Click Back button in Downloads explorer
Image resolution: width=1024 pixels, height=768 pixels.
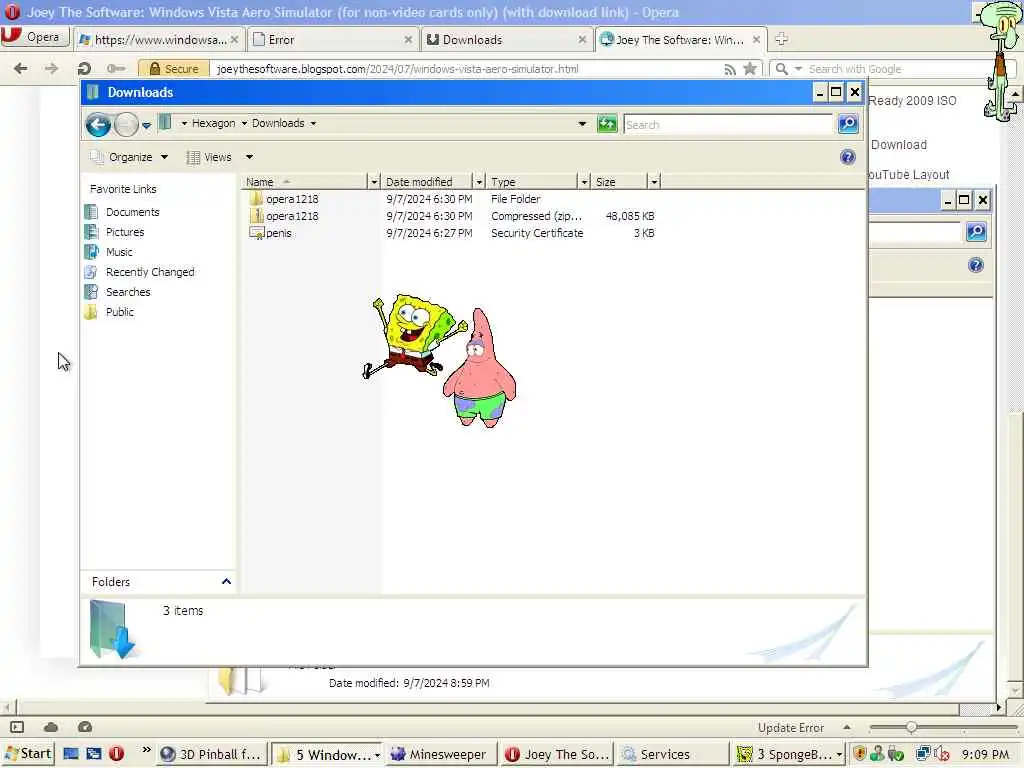click(x=99, y=124)
